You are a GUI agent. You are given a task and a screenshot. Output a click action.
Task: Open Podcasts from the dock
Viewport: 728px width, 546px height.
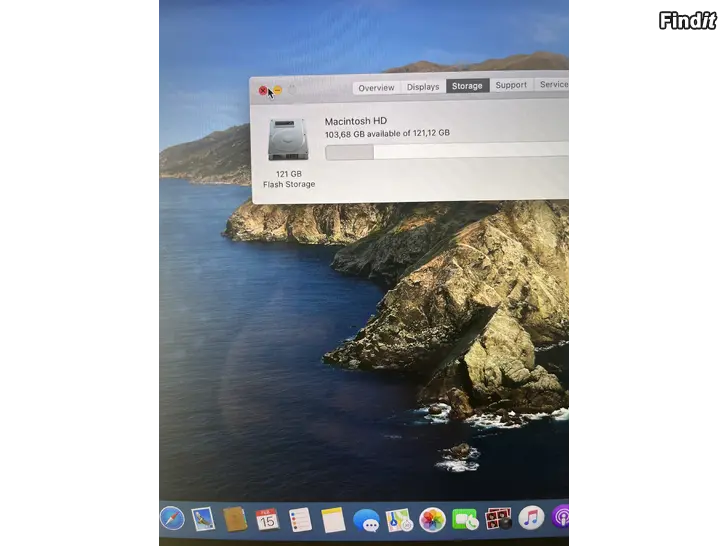[561, 517]
